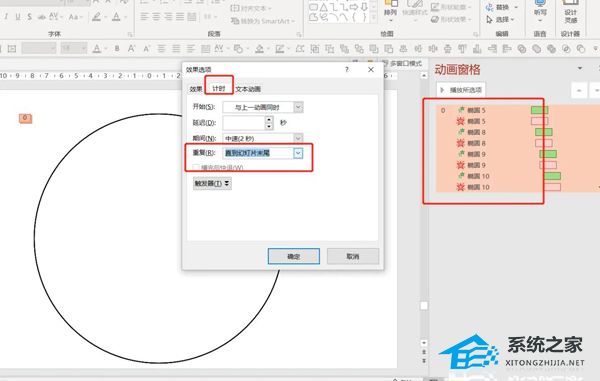Open the 转换为 SmartArt dropdown
This screenshot has height=381, width=600.
pyautogui.click(x=262, y=21)
